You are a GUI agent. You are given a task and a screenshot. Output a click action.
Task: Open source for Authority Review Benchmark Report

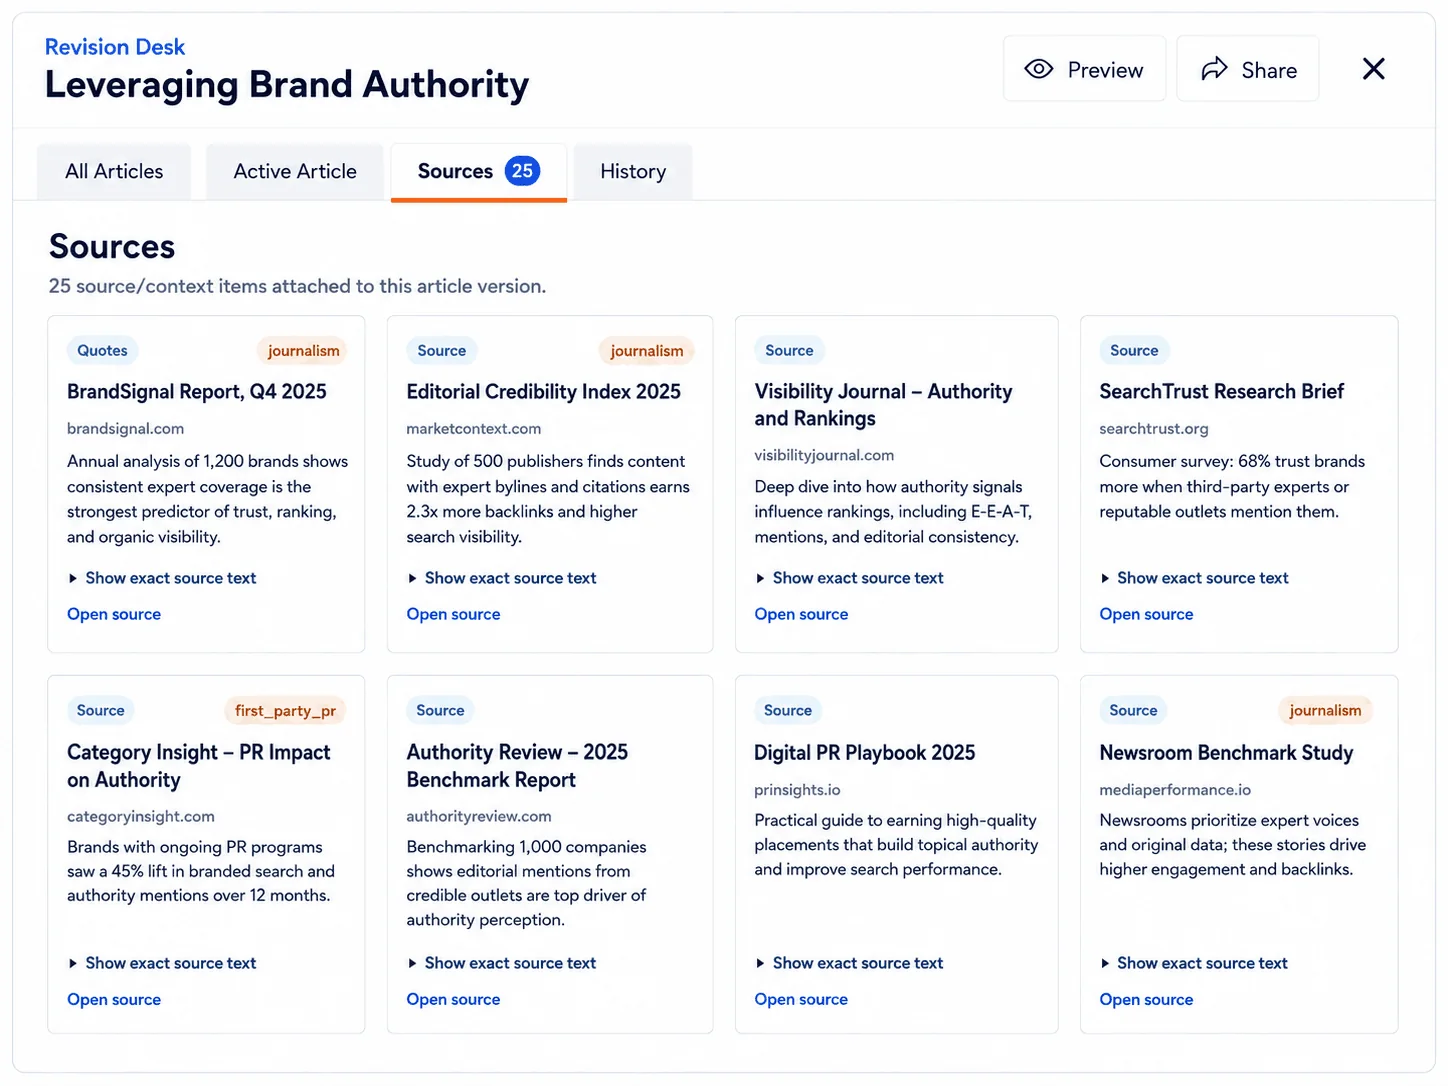(453, 999)
